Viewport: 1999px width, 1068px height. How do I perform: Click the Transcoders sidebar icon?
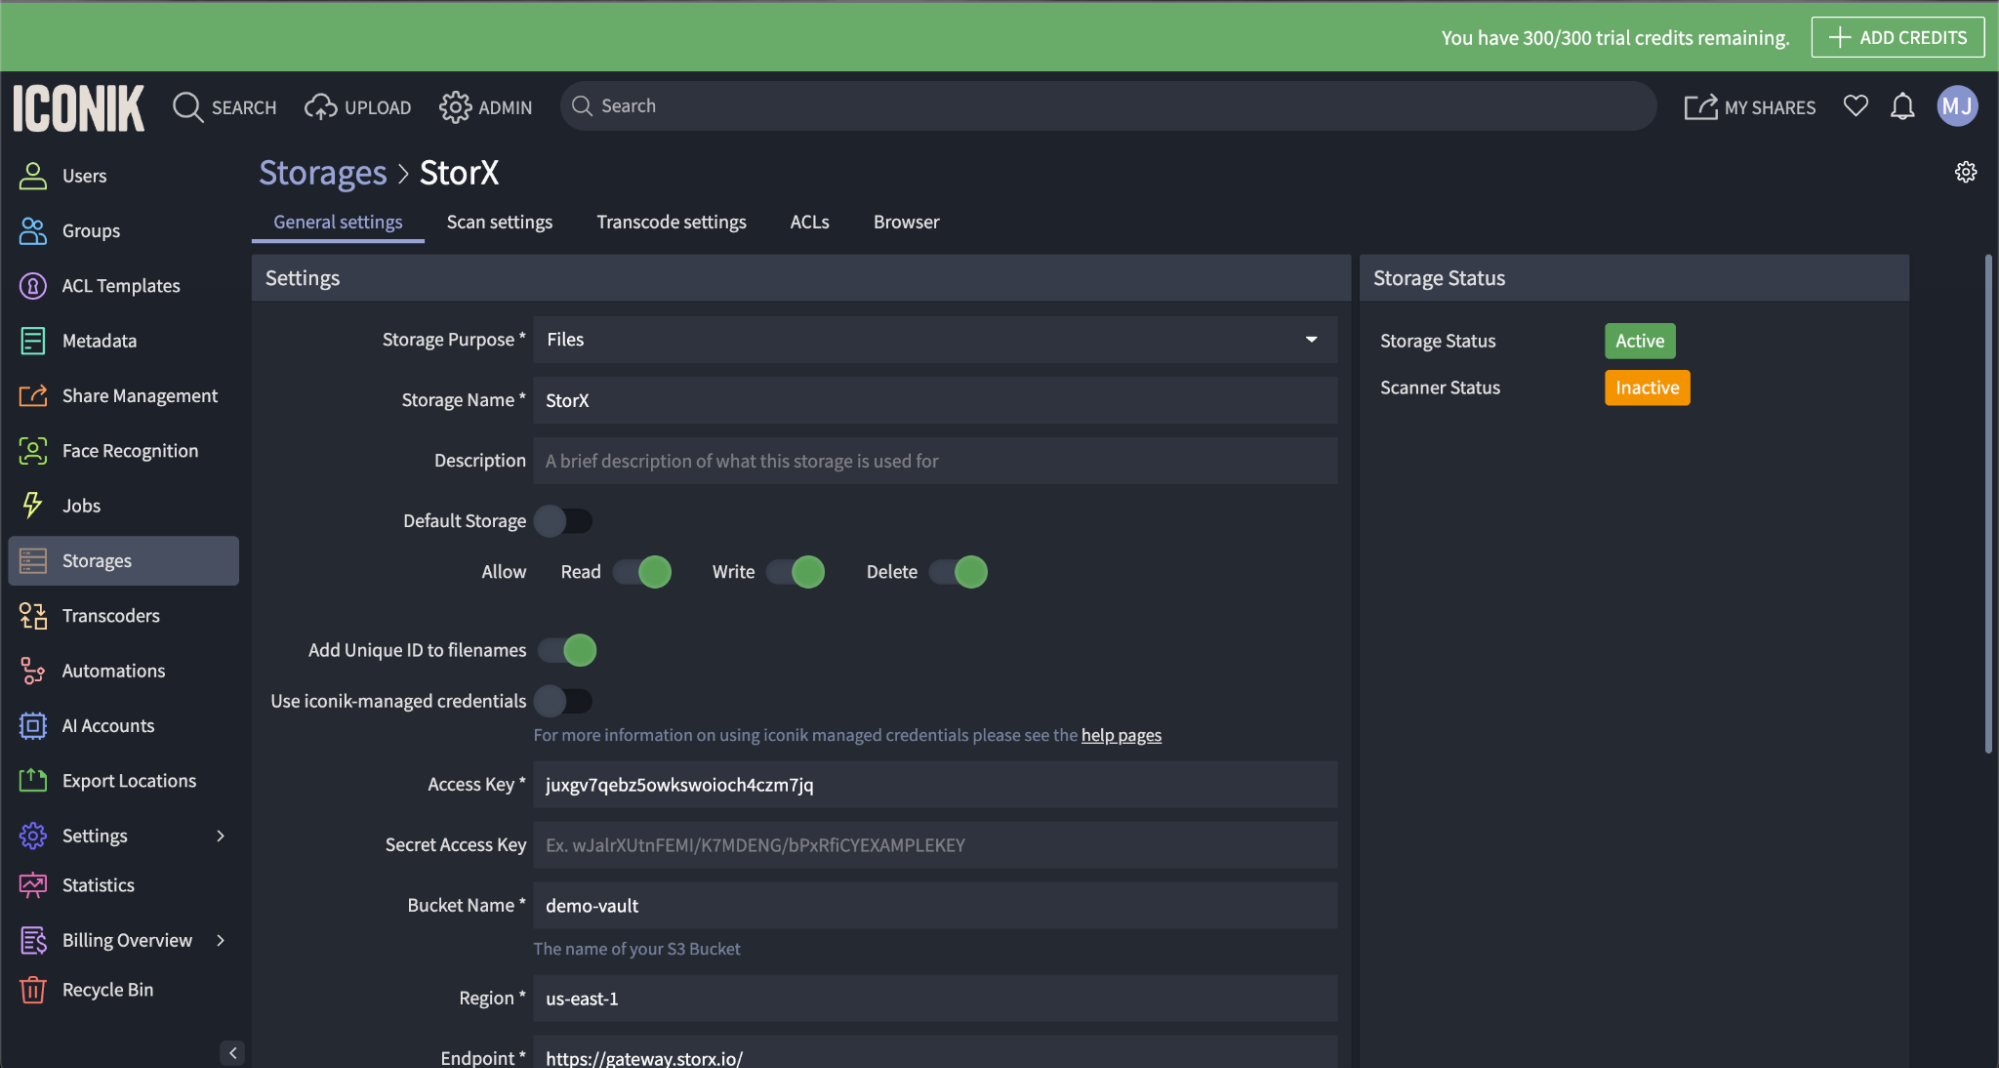pos(33,616)
